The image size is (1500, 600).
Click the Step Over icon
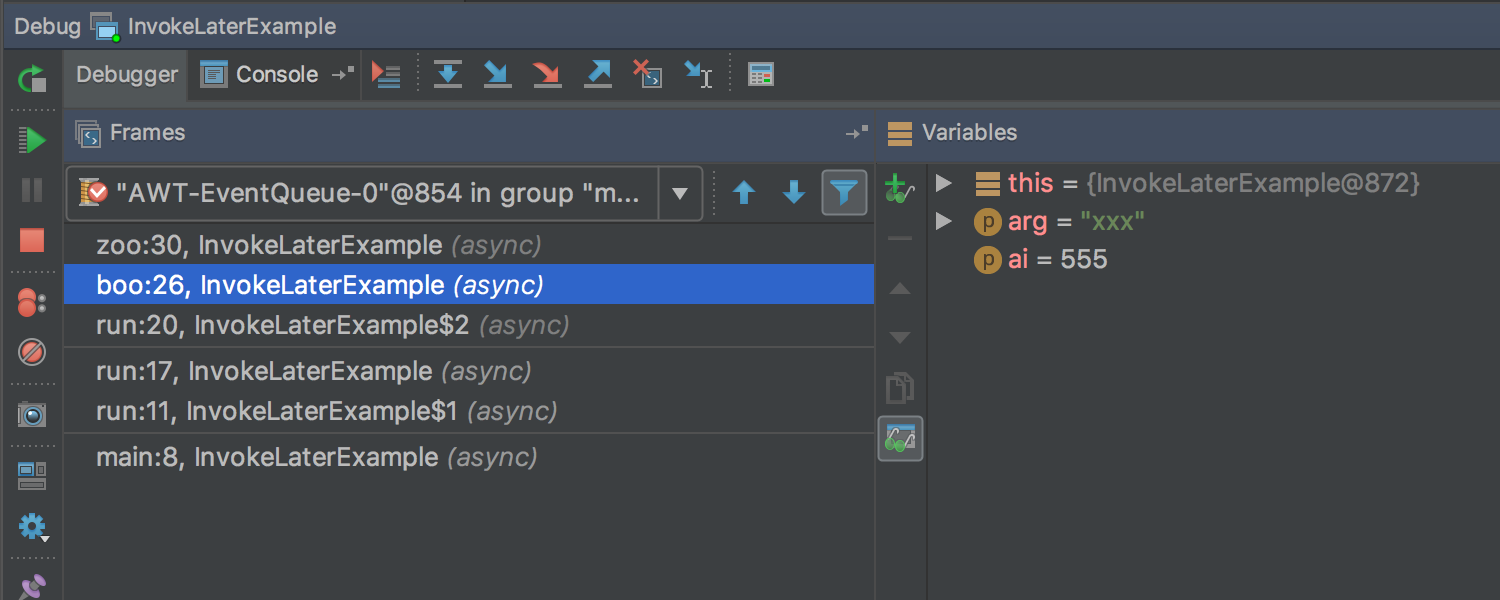448,74
